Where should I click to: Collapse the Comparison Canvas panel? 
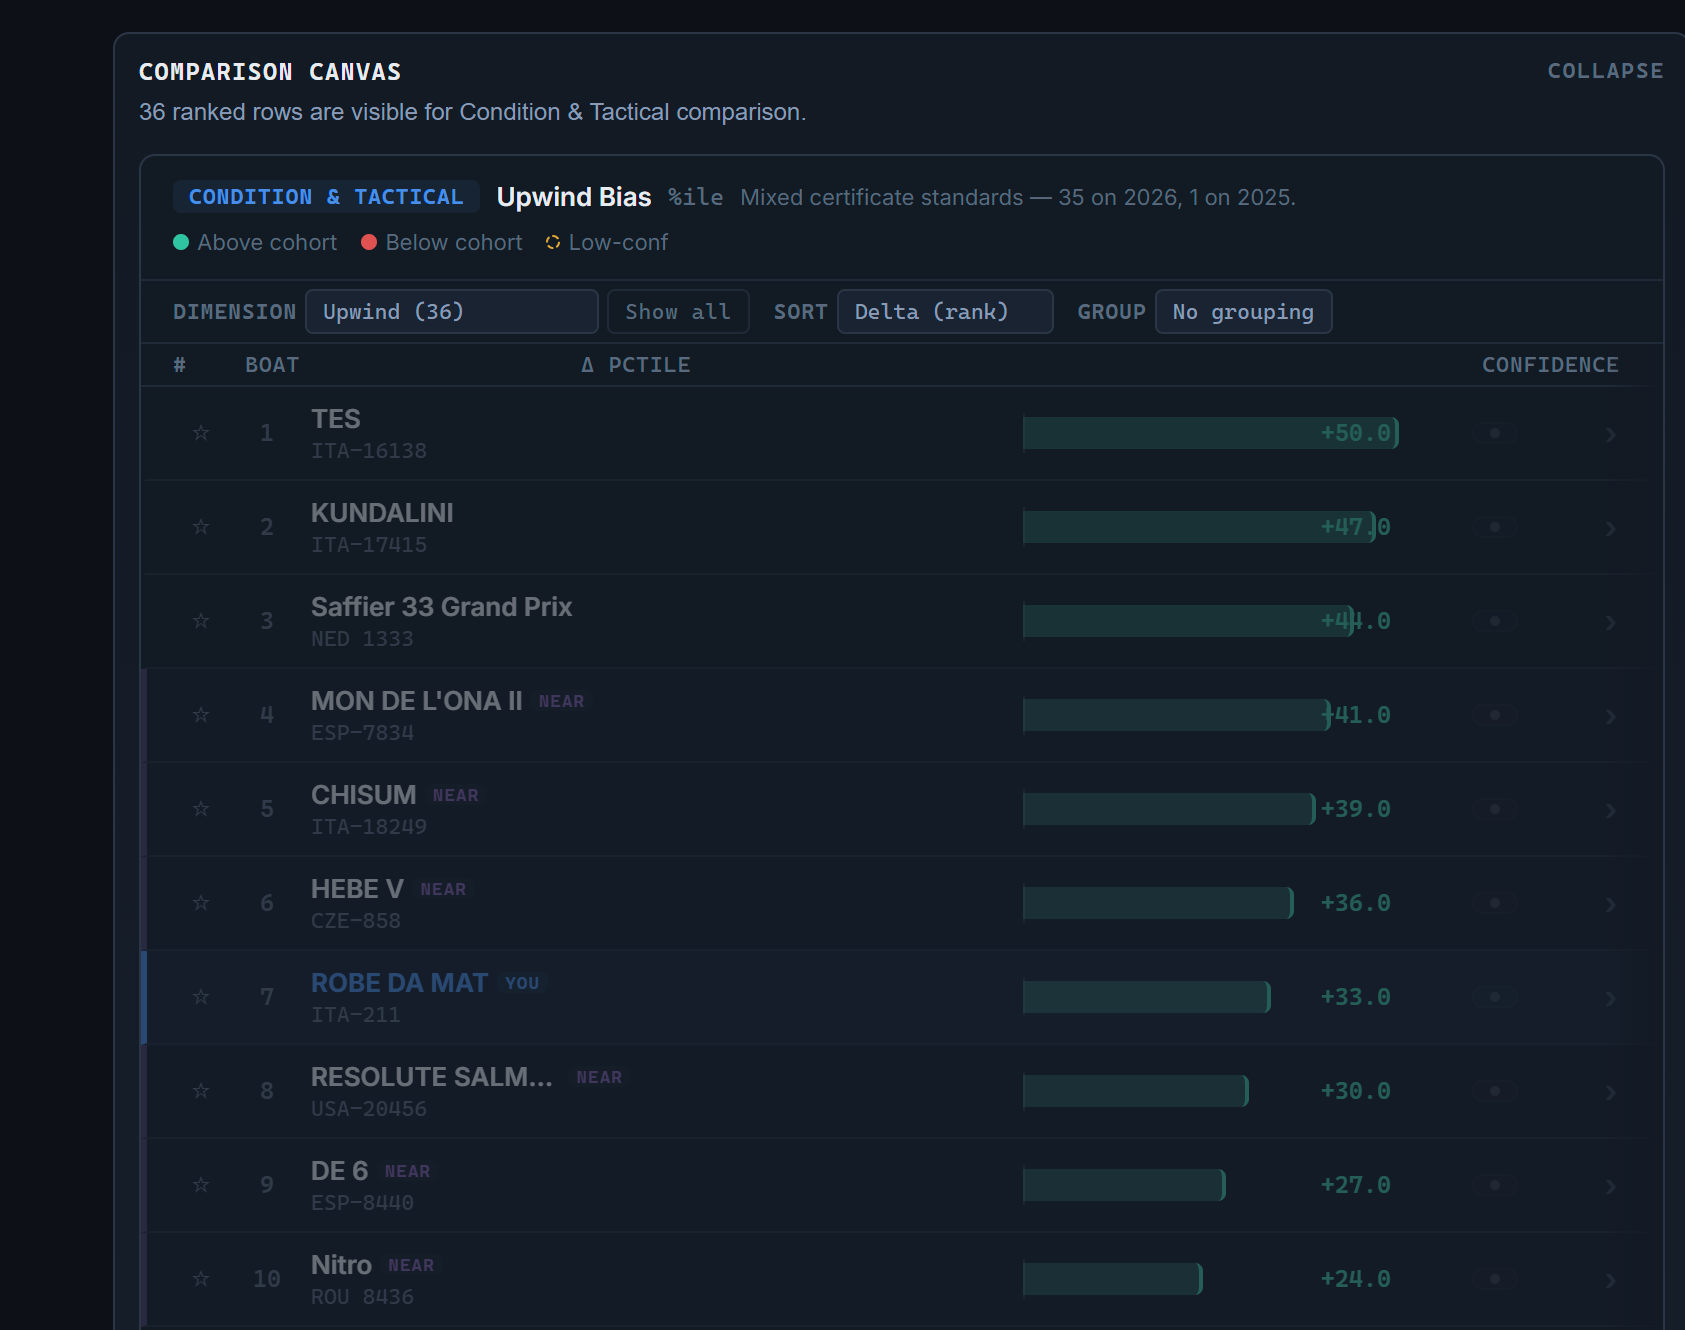point(1605,71)
